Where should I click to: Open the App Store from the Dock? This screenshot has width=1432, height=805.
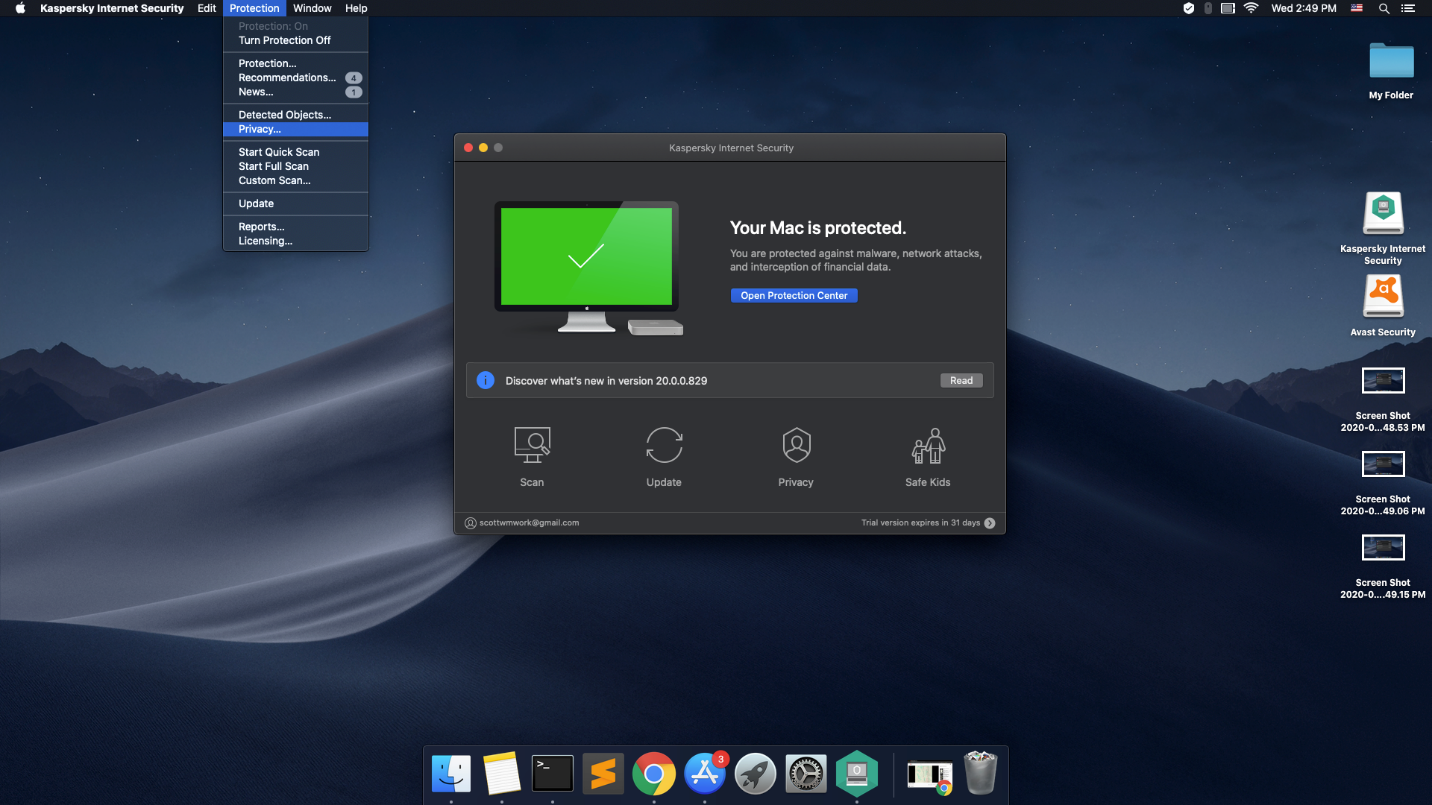705,774
